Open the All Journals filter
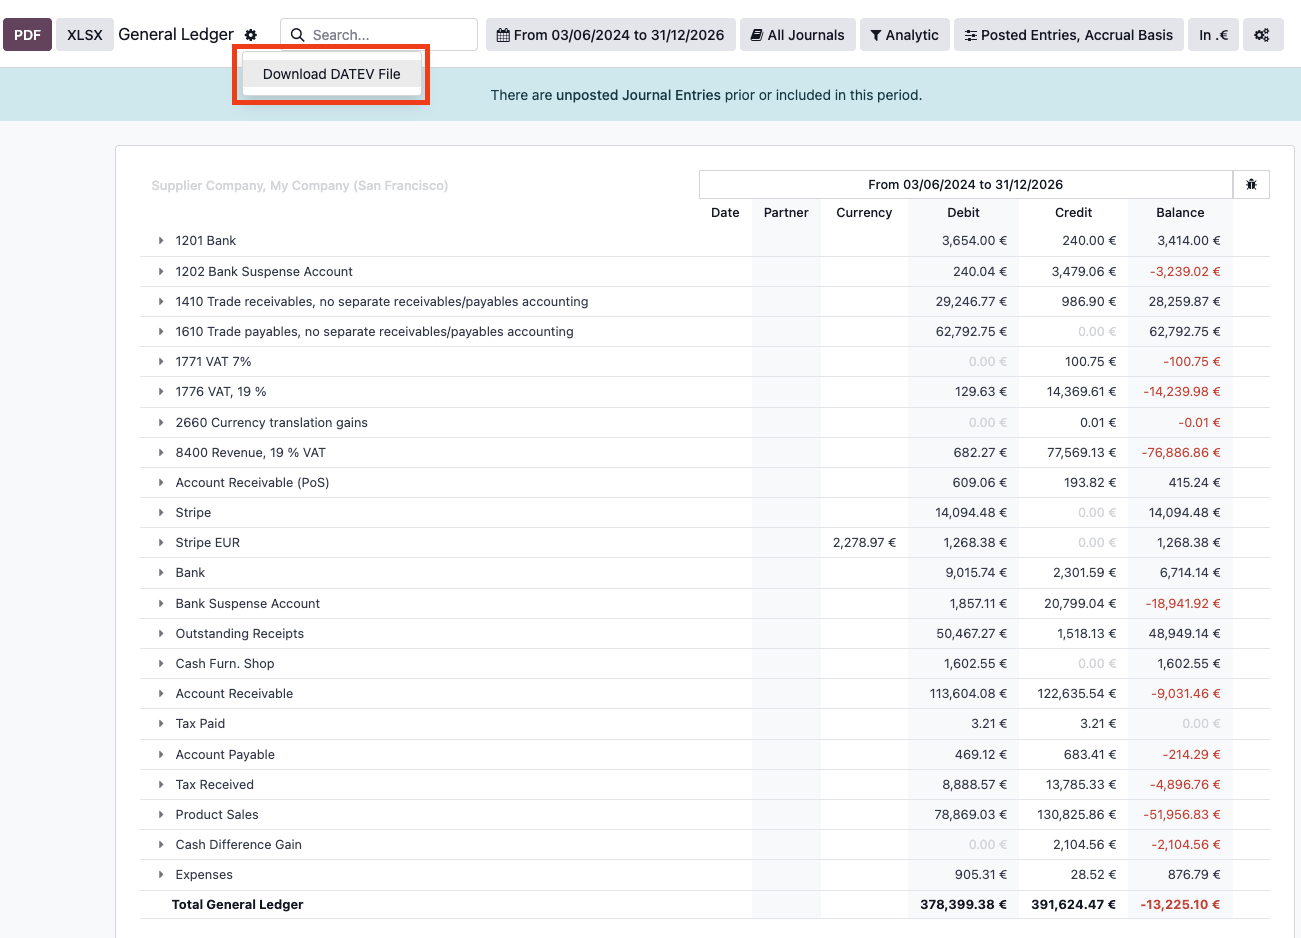This screenshot has width=1301, height=938. (798, 35)
